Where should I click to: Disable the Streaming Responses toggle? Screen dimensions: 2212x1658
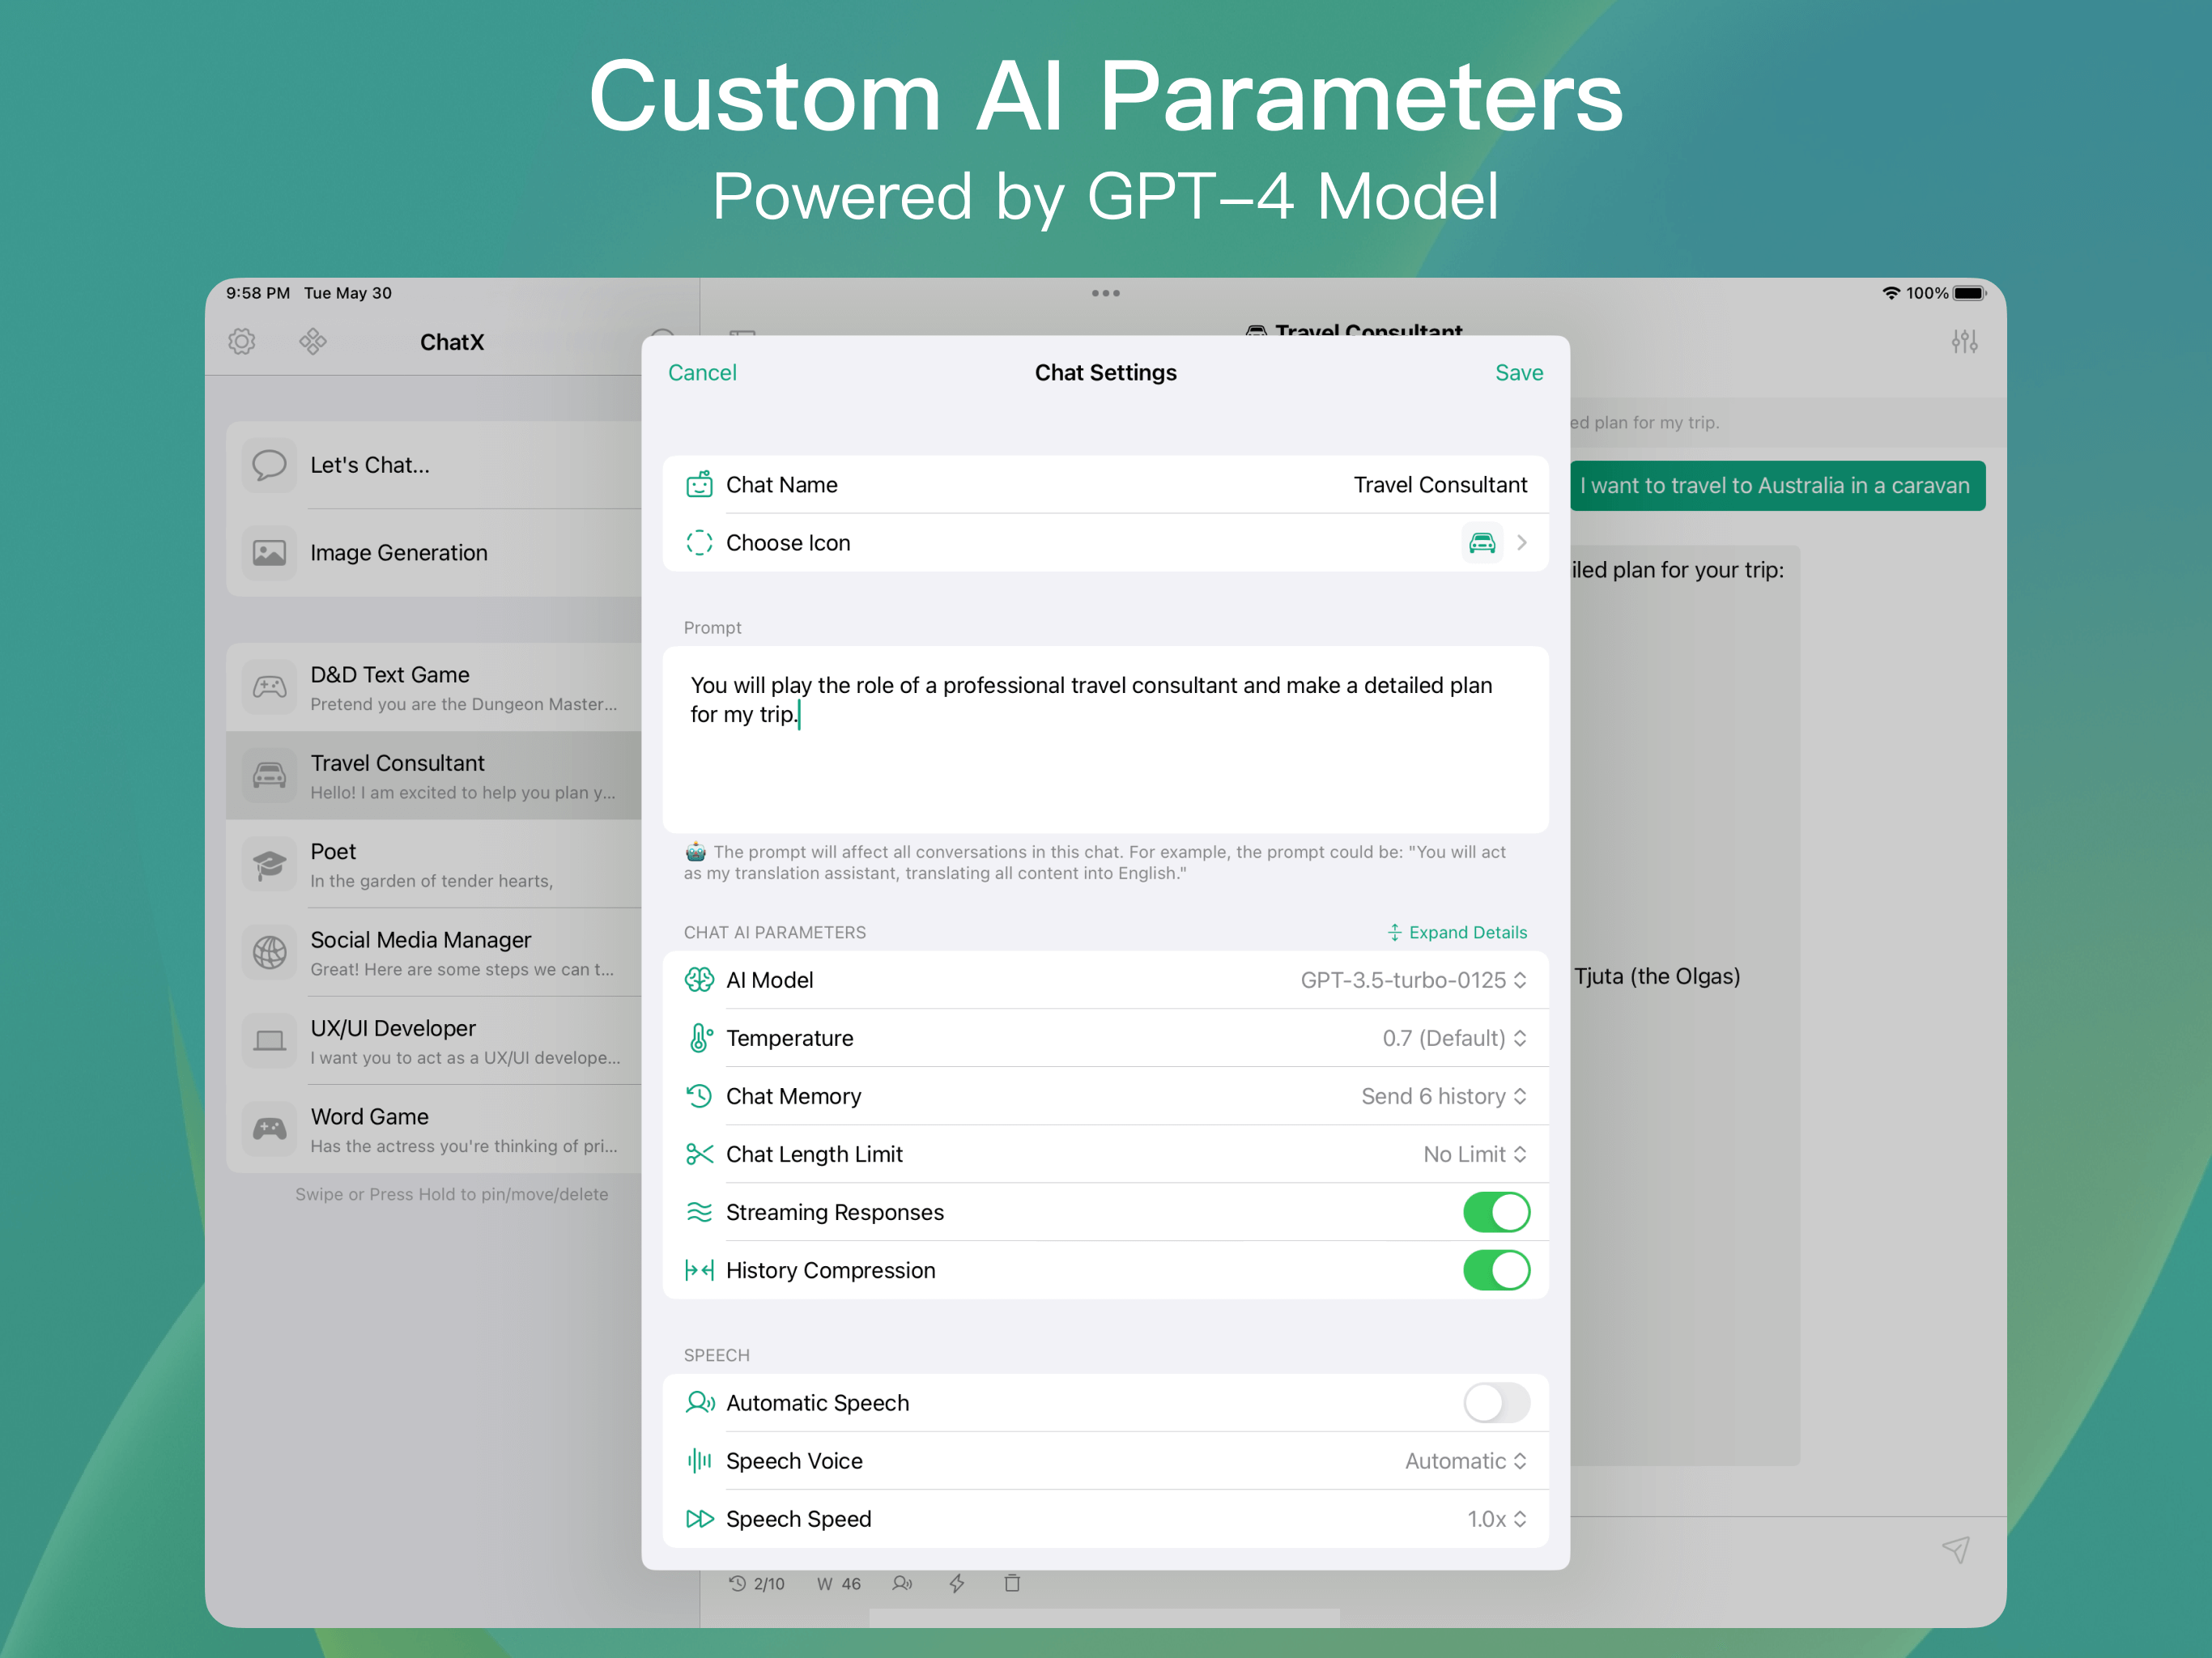pyautogui.click(x=1495, y=1212)
